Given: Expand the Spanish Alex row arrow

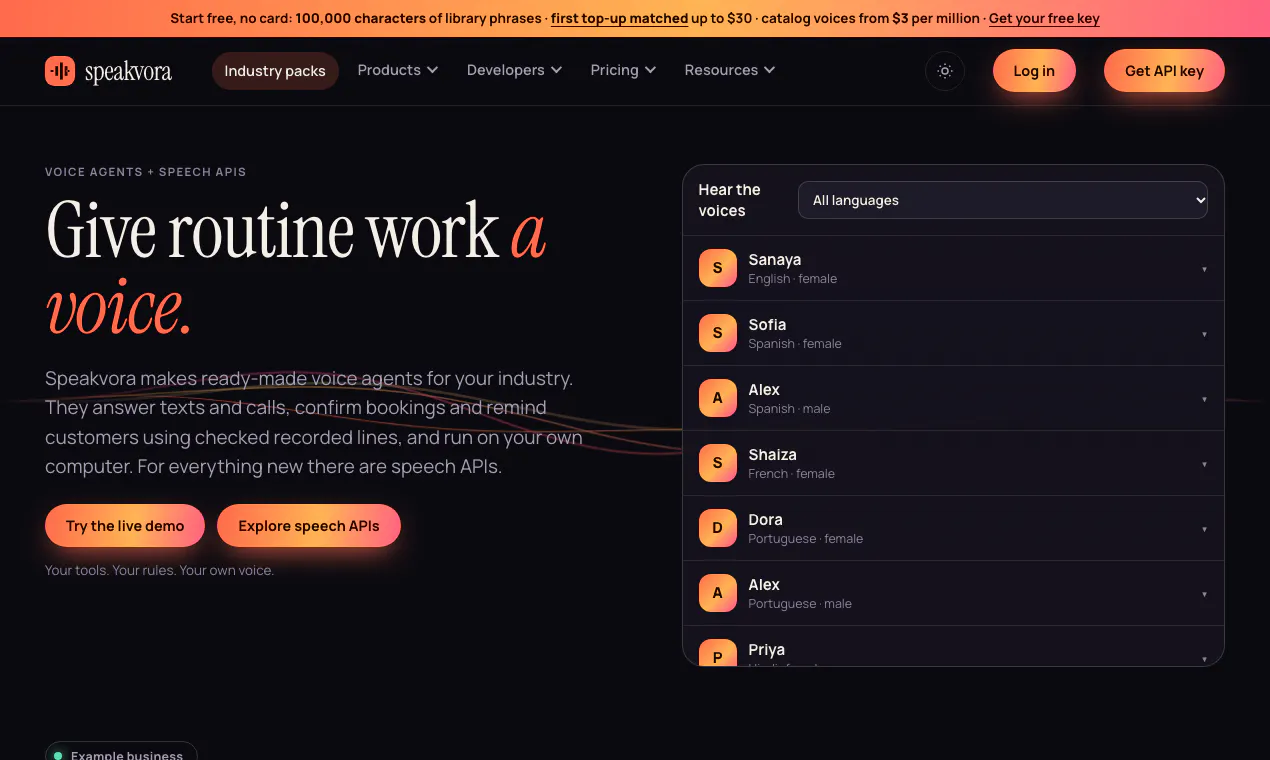Looking at the screenshot, I should coord(1204,399).
